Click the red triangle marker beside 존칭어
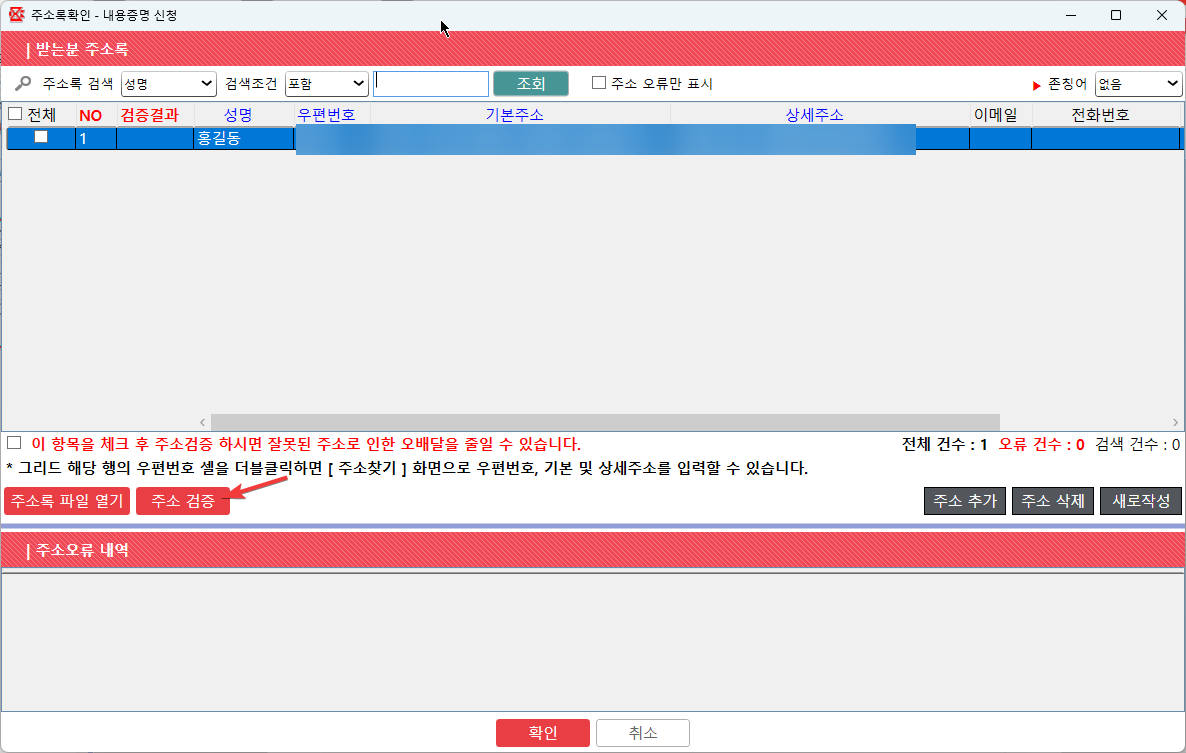This screenshot has height=753, width=1186. [x=1037, y=85]
